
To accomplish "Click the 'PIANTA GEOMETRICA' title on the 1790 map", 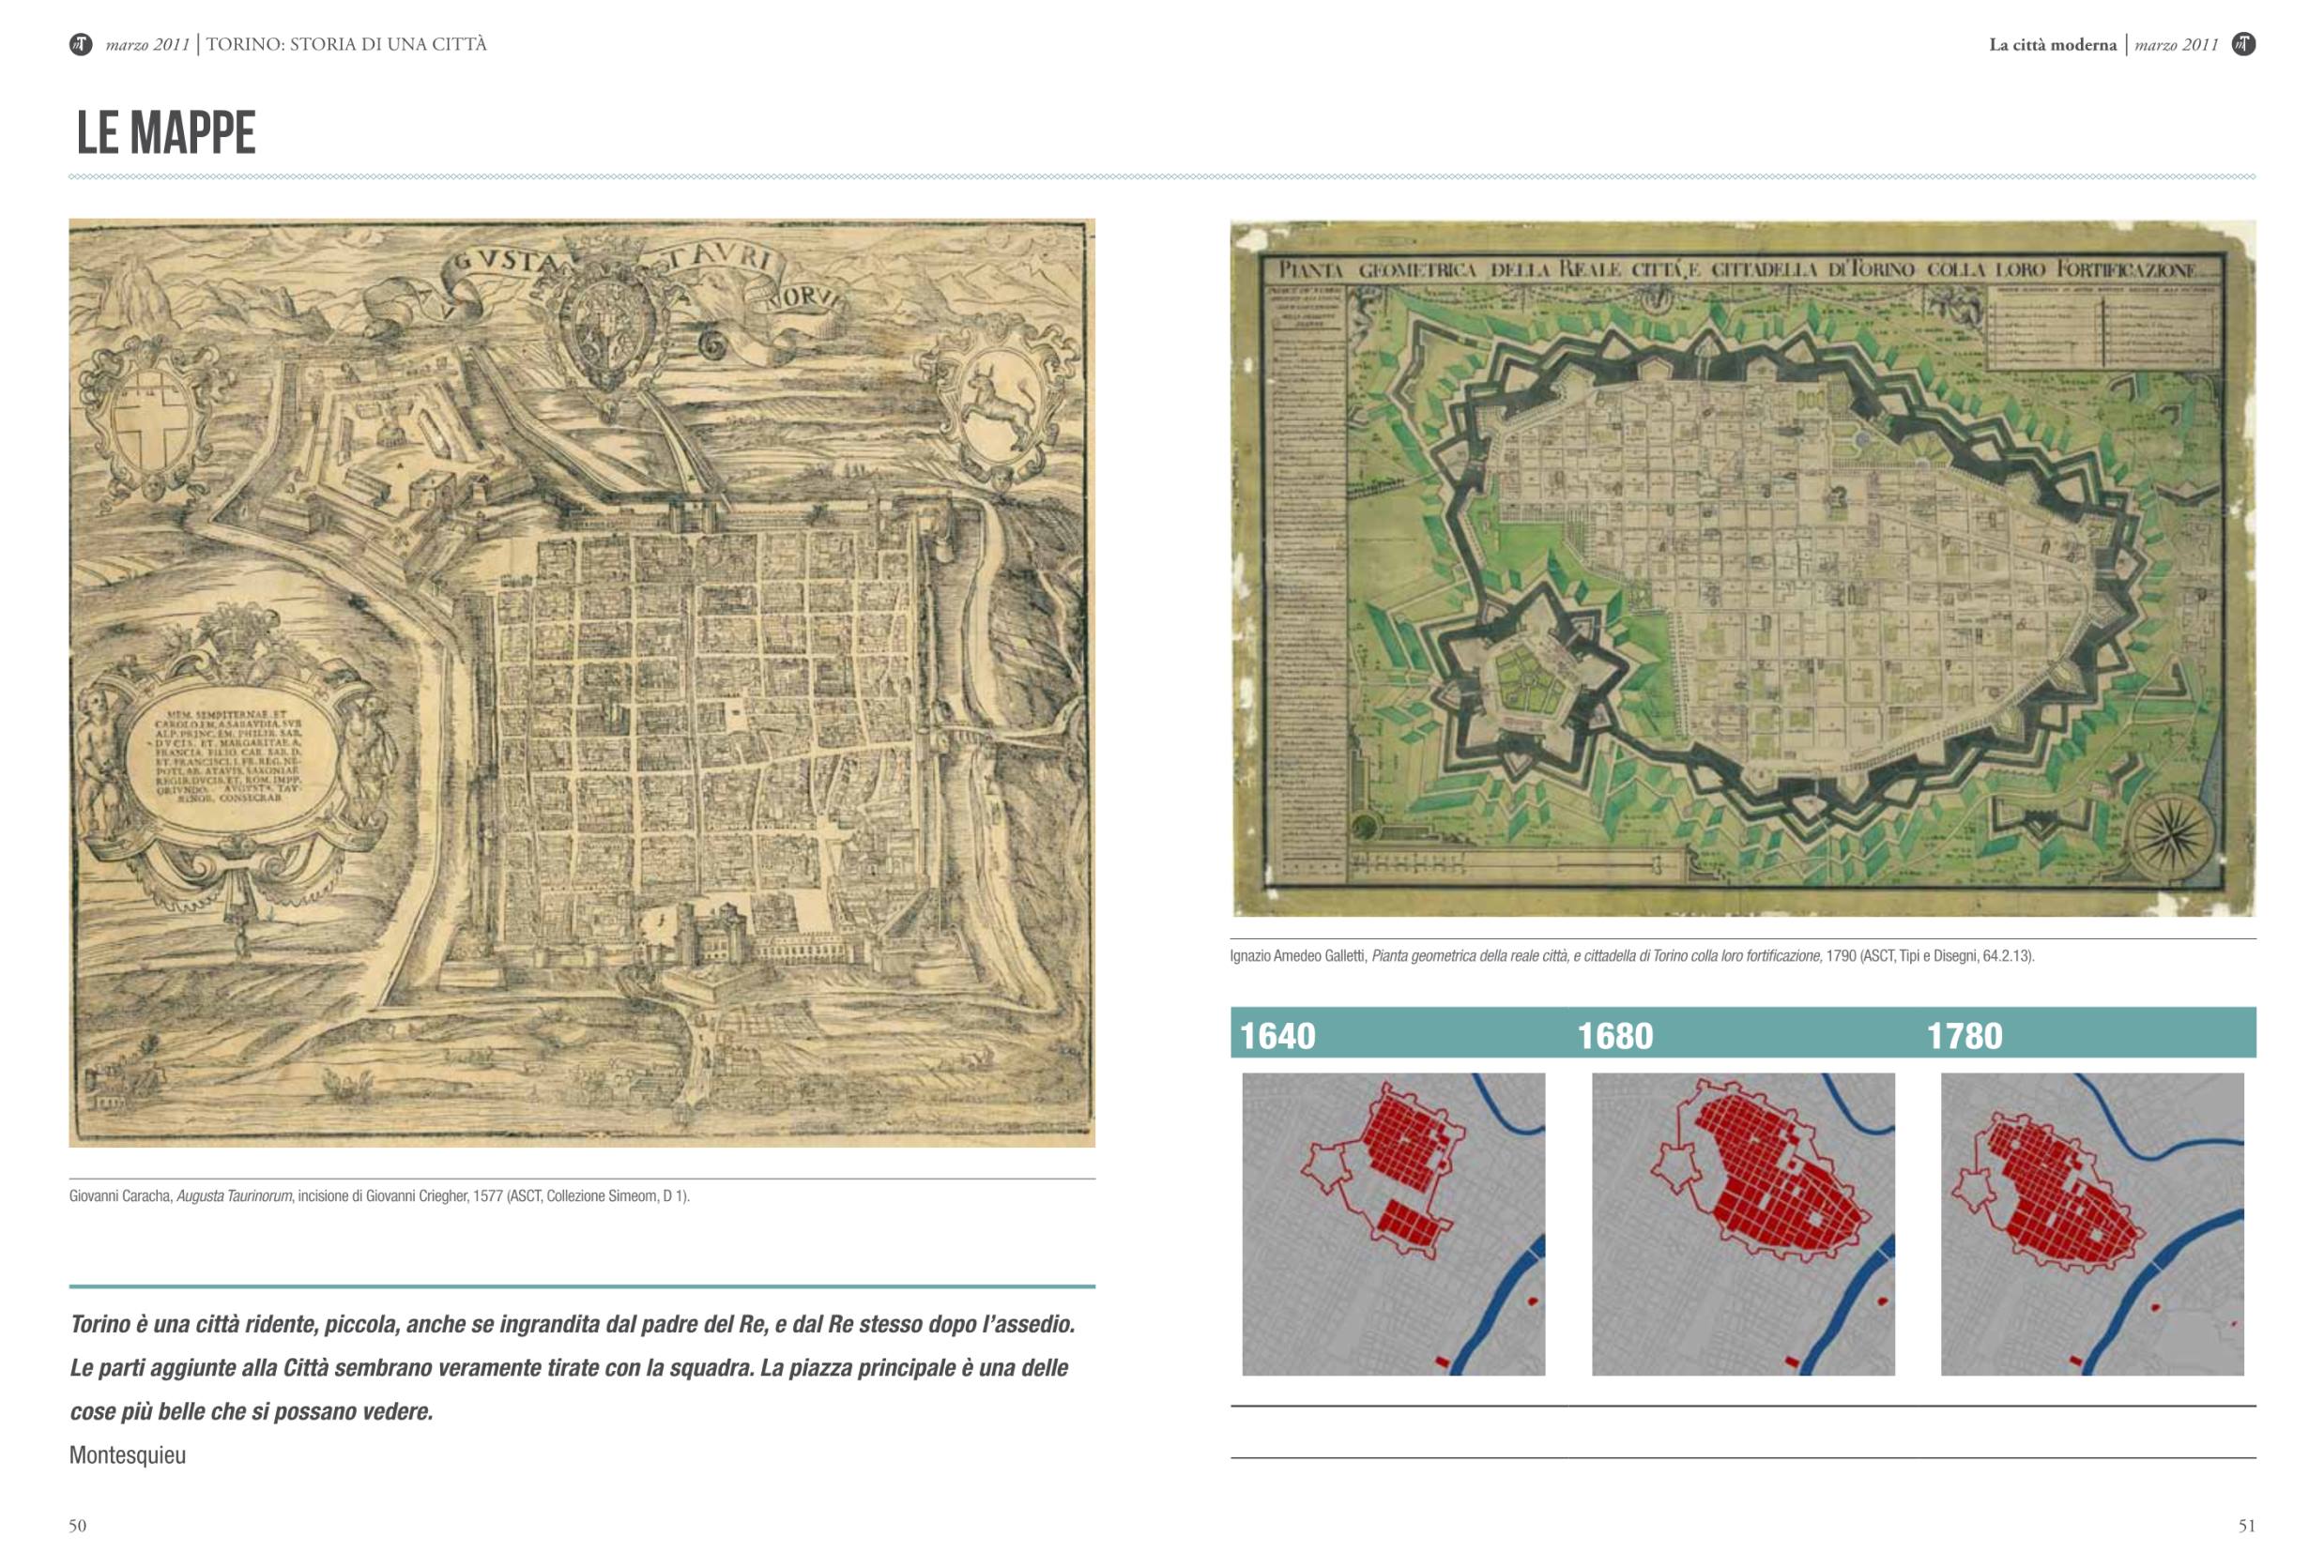I will point(1737,269).
